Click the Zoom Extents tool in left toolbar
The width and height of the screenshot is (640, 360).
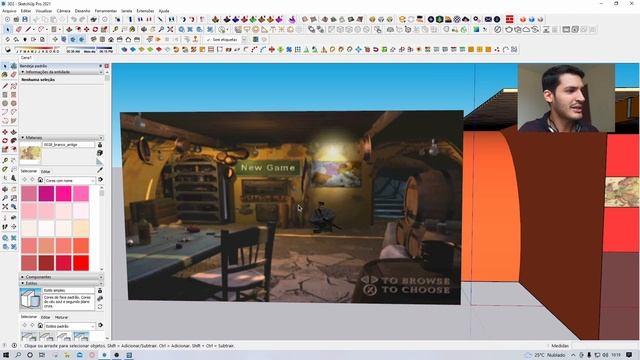coord(4,207)
